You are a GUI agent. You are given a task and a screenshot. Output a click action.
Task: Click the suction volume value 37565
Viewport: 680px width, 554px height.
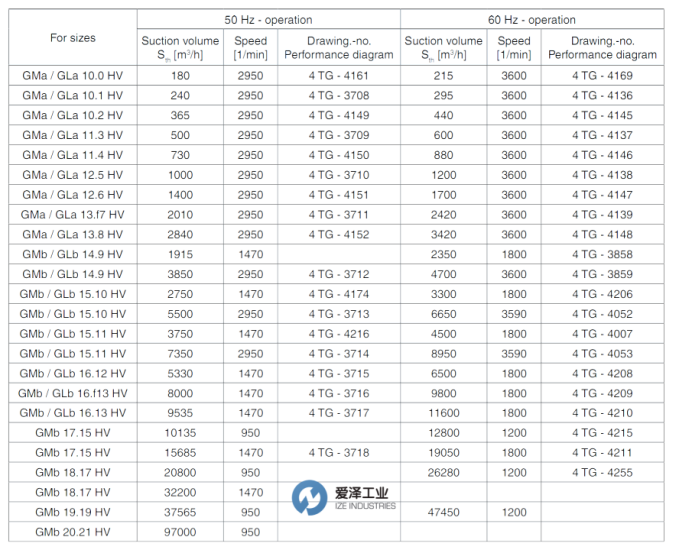coord(180,512)
